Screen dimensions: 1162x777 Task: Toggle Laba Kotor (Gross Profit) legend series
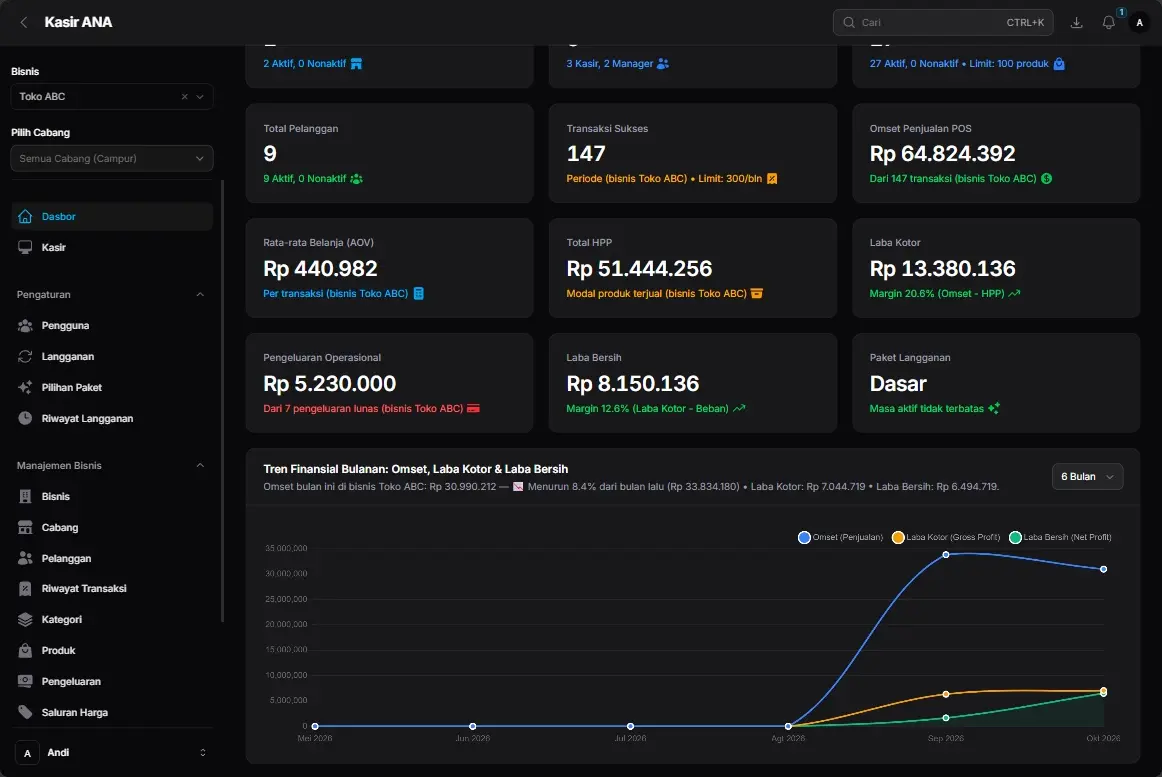click(946, 538)
